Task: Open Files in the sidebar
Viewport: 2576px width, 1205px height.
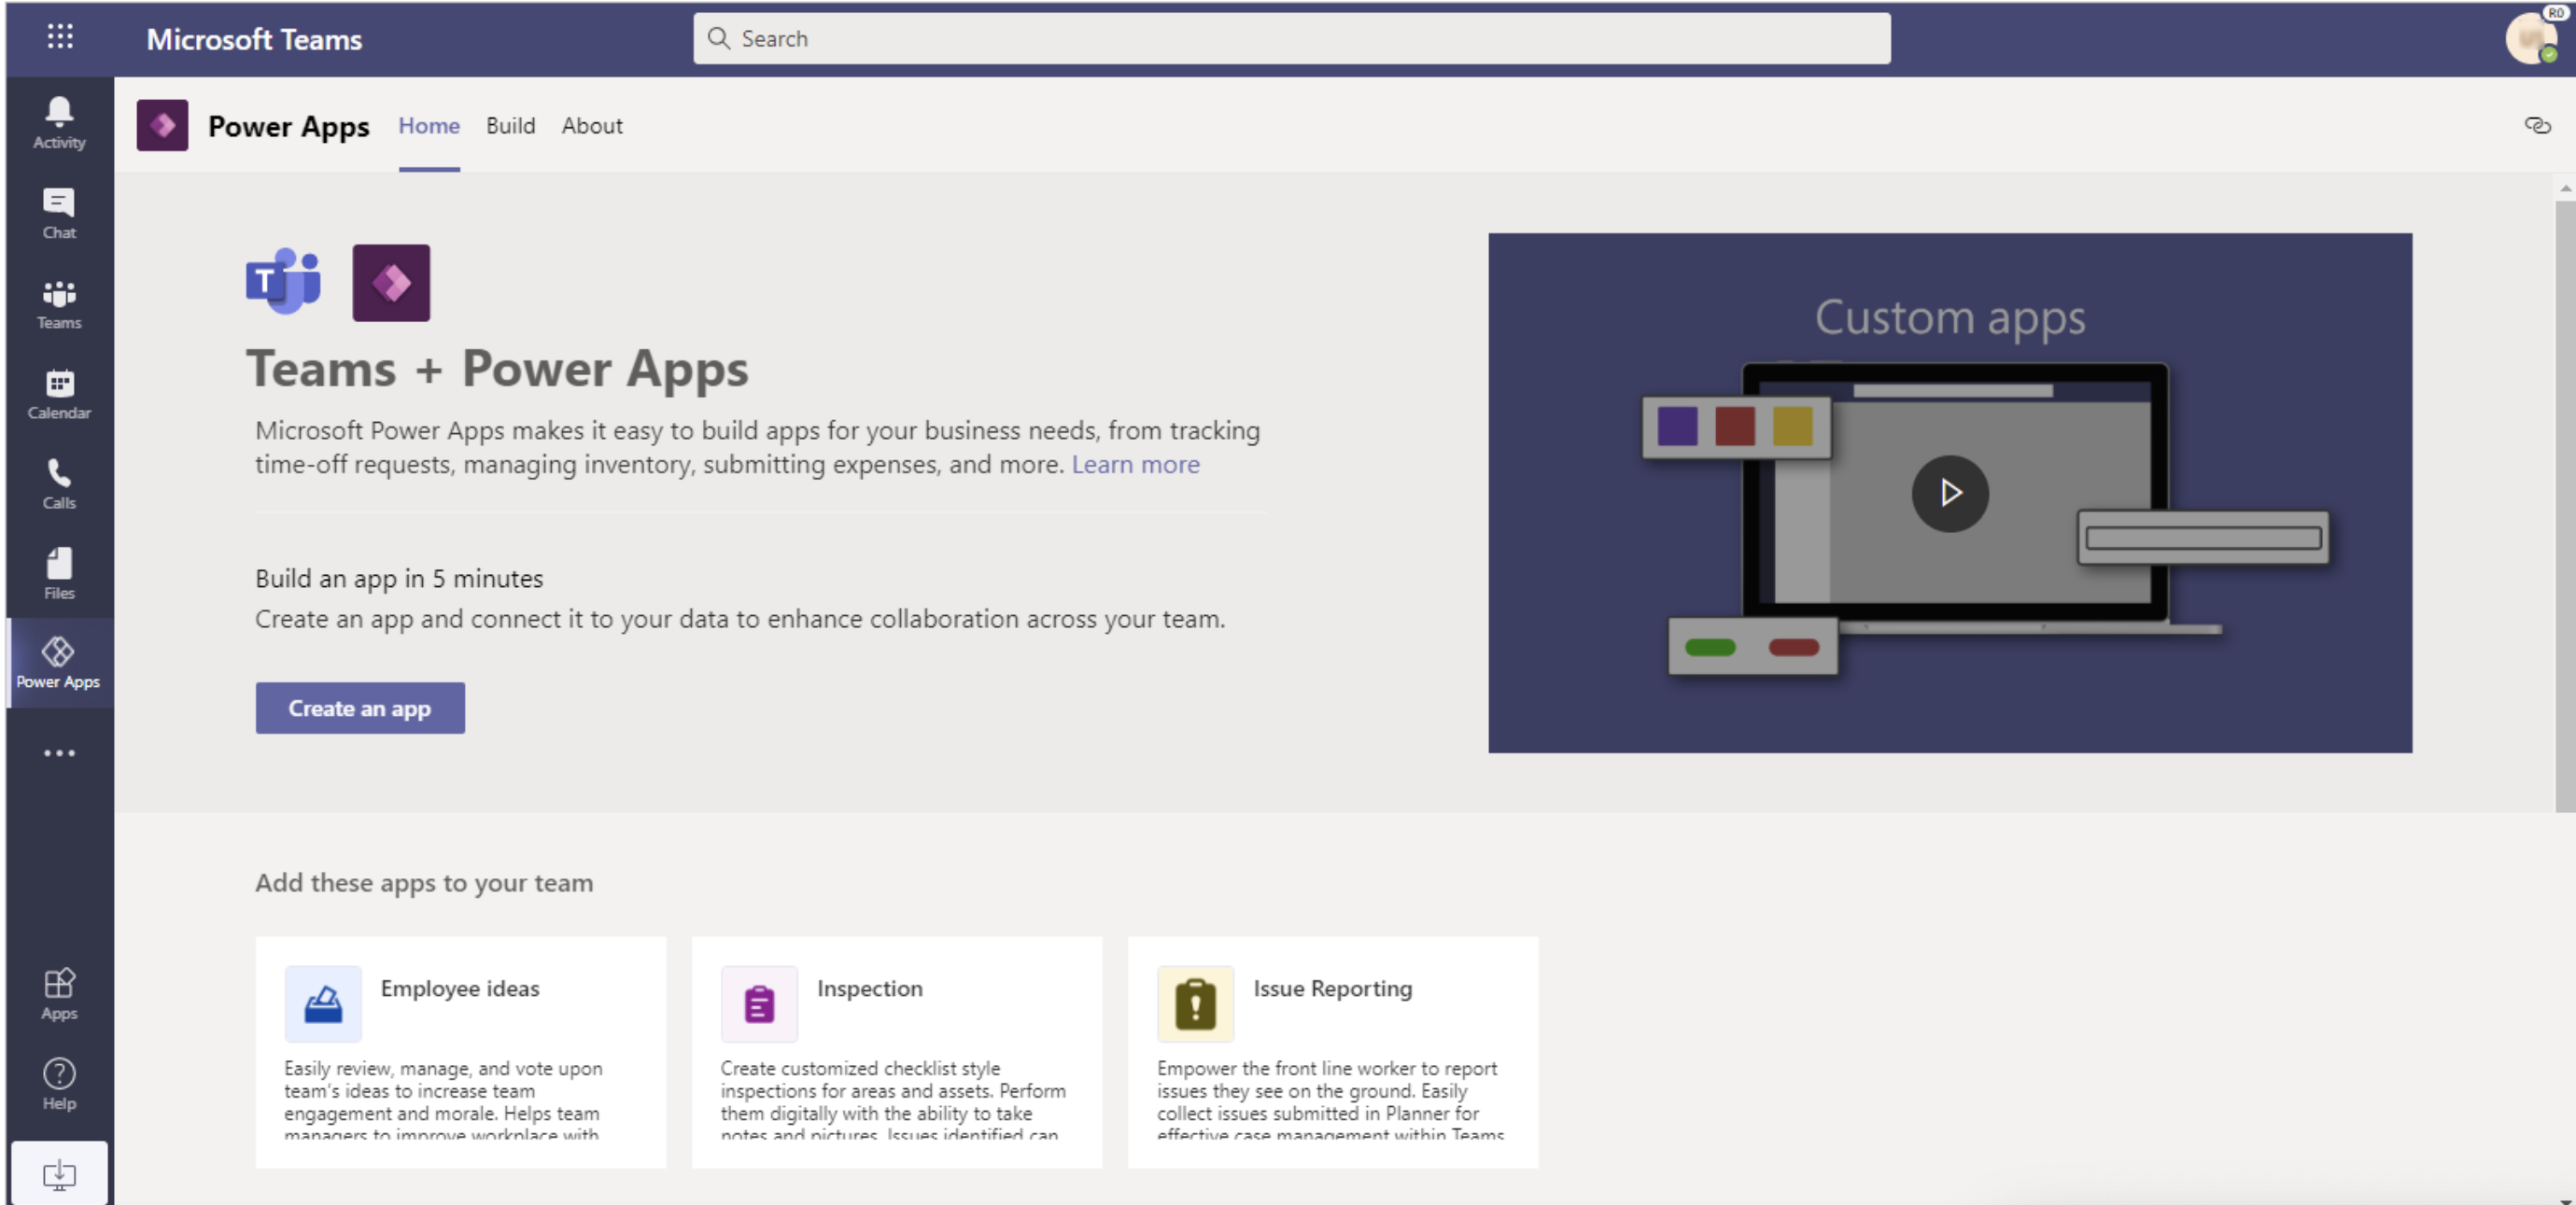Action: (x=59, y=573)
